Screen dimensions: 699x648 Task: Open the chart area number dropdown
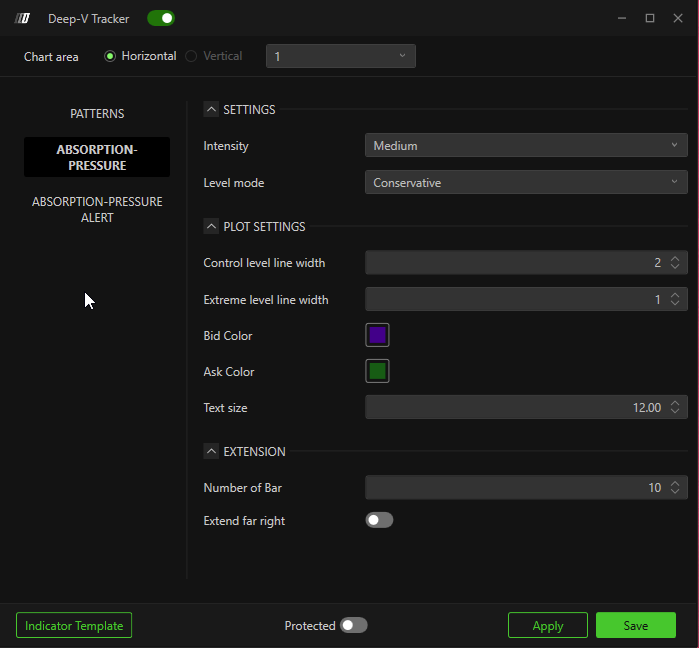pyautogui.click(x=340, y=57)
